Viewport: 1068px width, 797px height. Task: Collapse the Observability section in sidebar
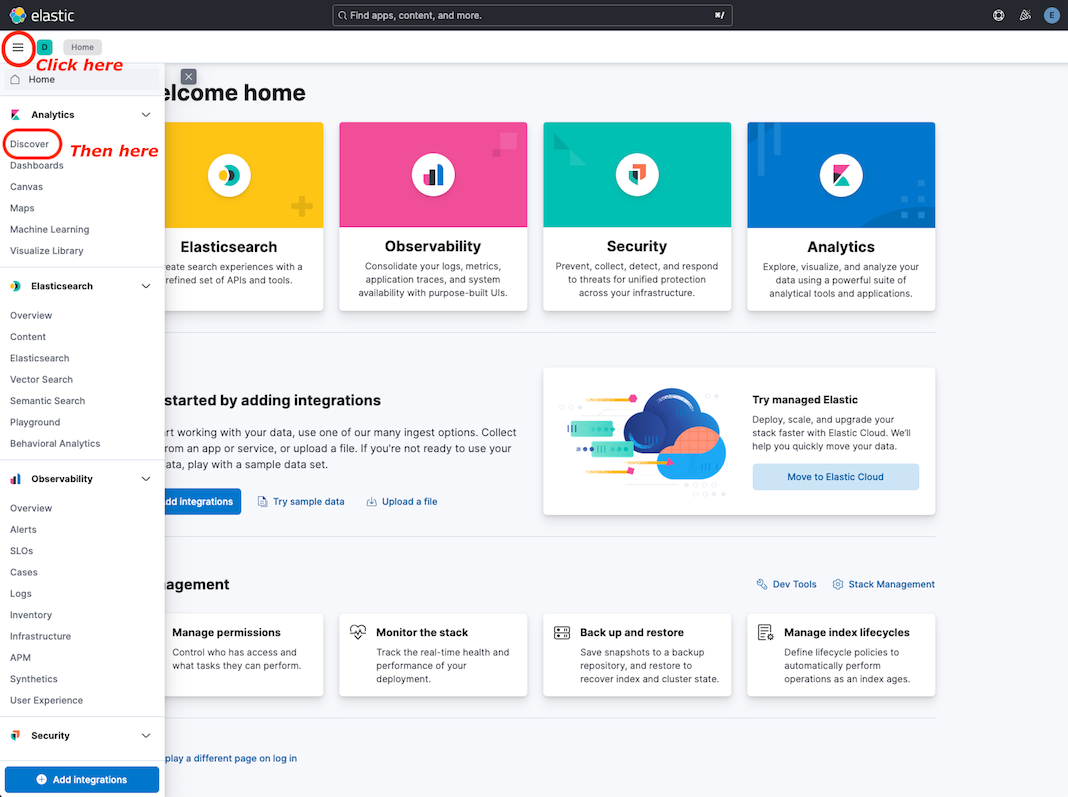(x=146, y=478)
